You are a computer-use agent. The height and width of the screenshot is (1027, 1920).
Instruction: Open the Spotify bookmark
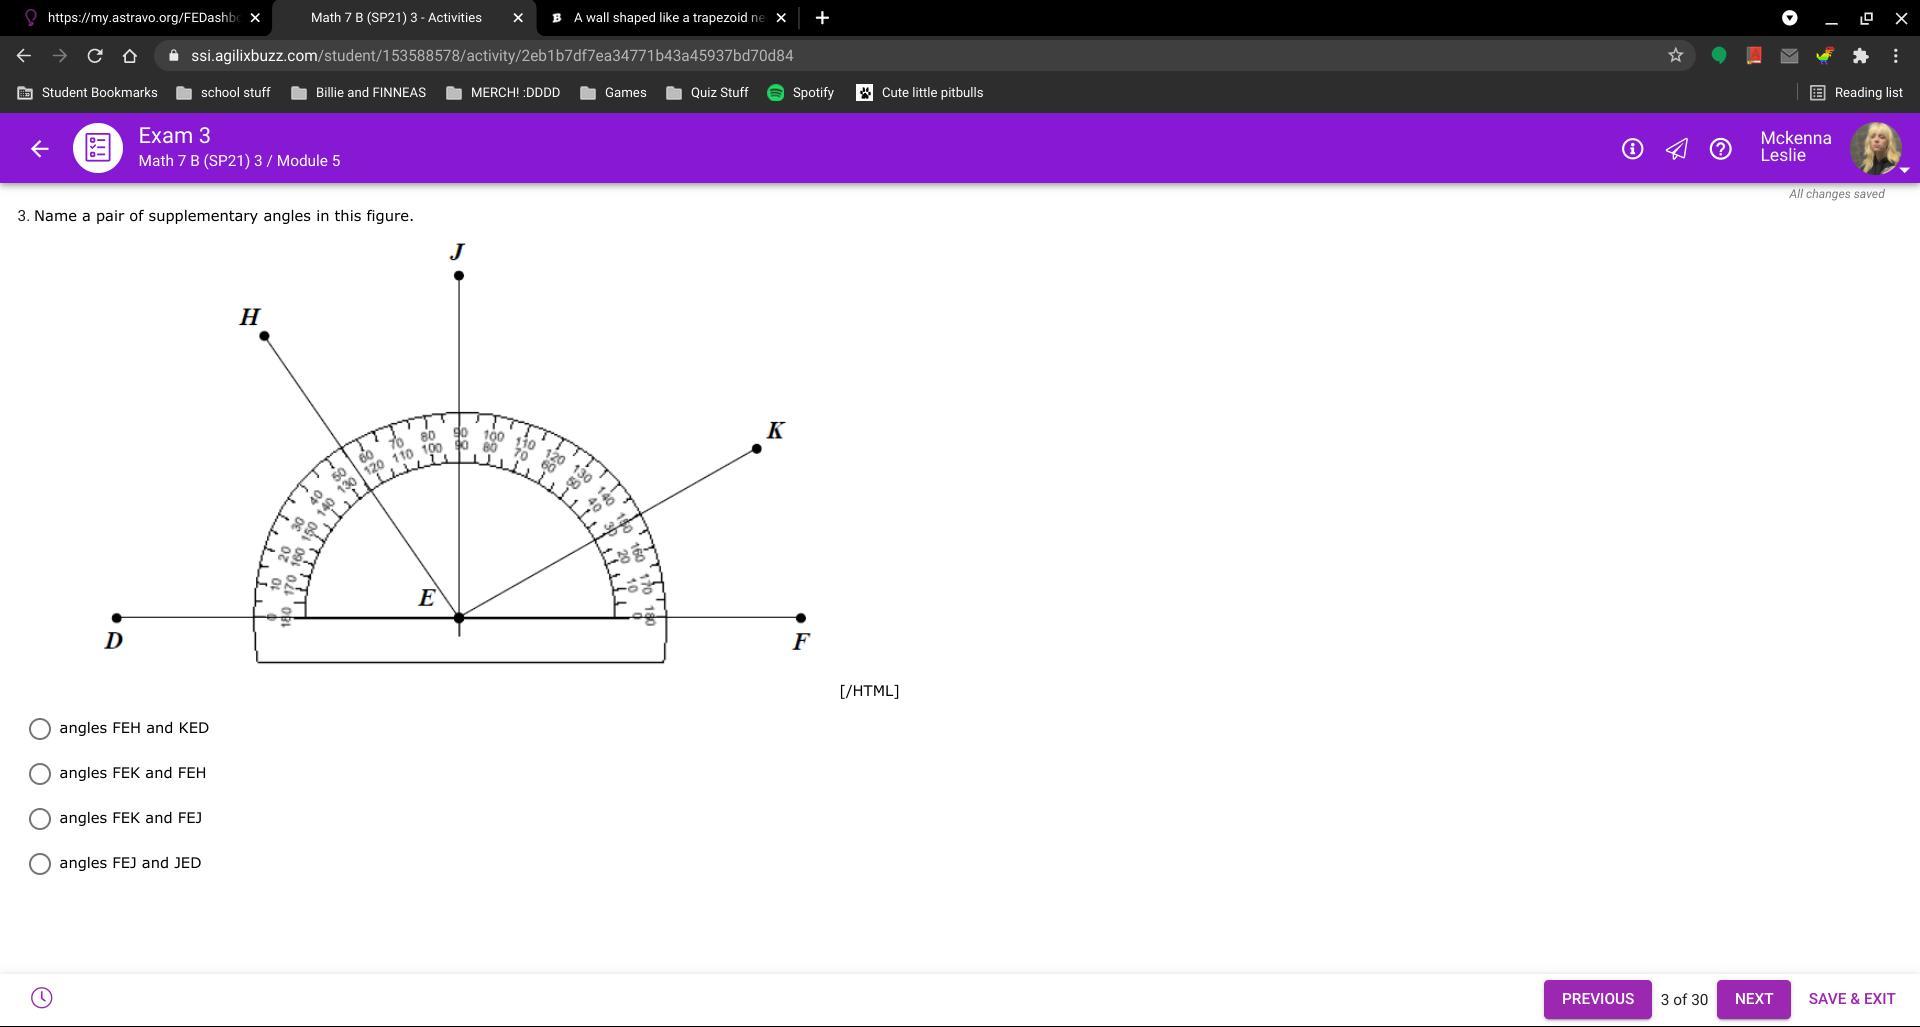[x=801, y=93]
